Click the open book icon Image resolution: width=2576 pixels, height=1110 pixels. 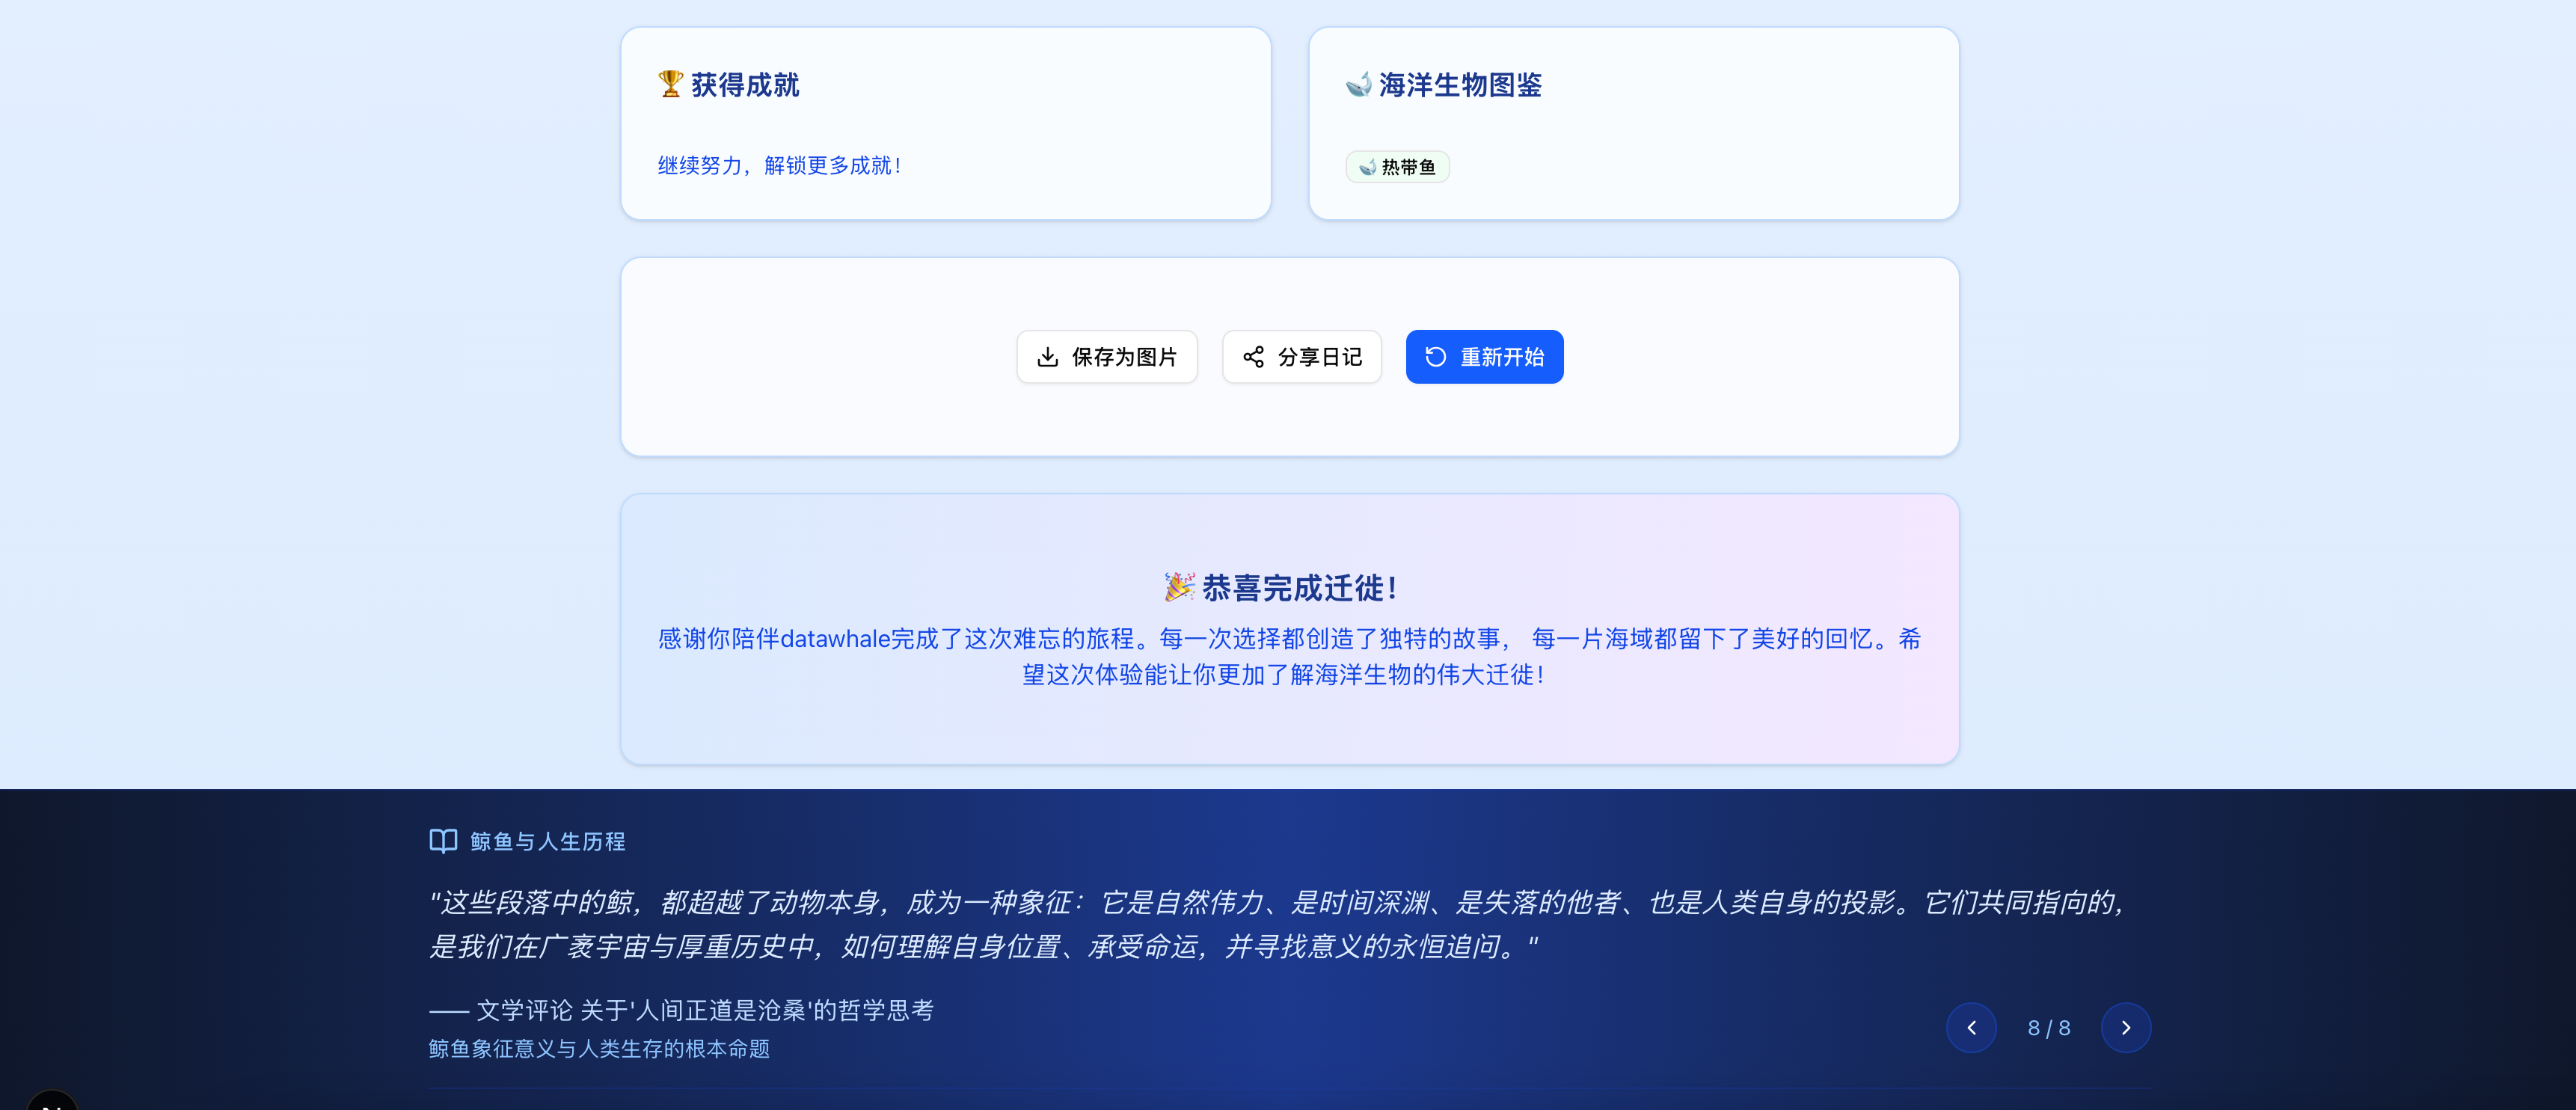pos(443,841)
